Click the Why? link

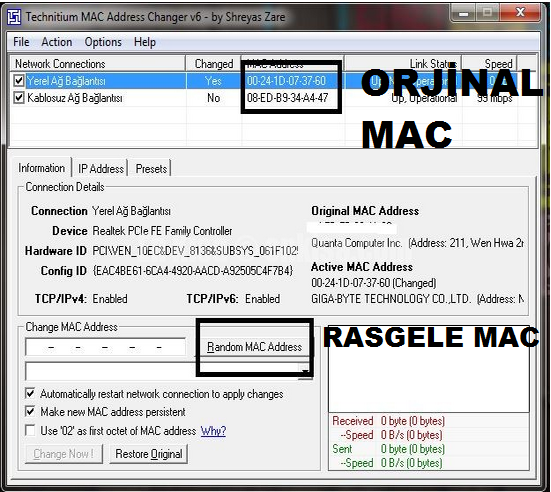[x=213, y=430]
